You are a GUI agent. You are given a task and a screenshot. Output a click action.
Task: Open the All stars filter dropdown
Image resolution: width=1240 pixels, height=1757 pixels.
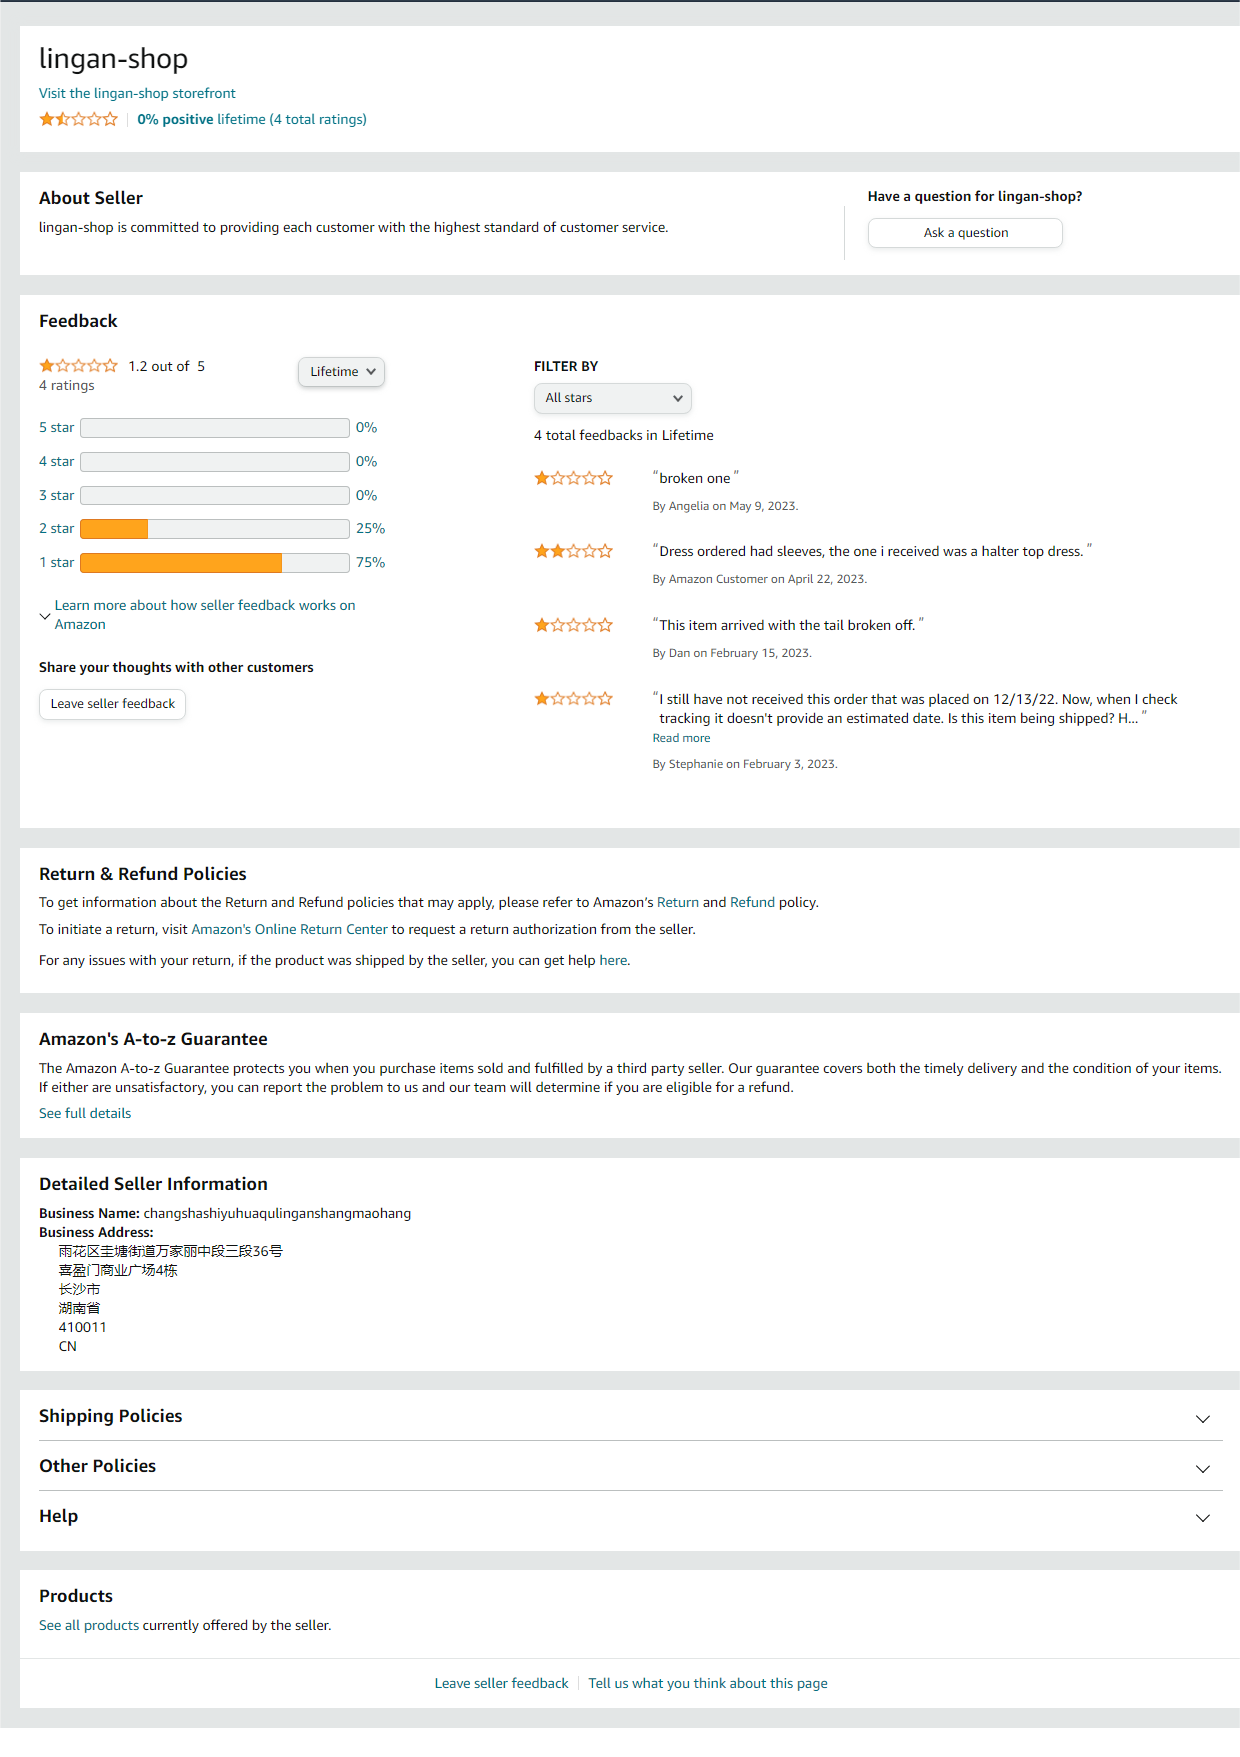pyautogui.click(x=612, y=398)
